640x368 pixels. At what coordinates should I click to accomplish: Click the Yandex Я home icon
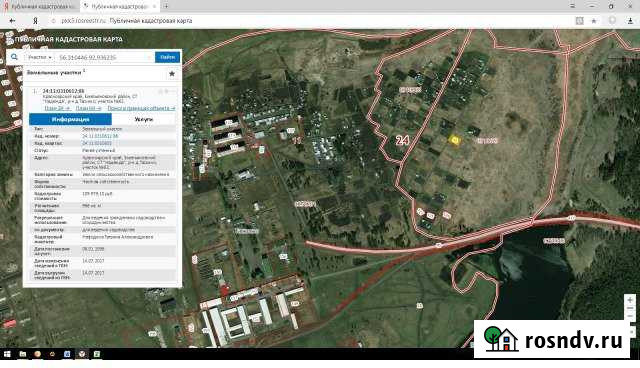coord(36,20)
